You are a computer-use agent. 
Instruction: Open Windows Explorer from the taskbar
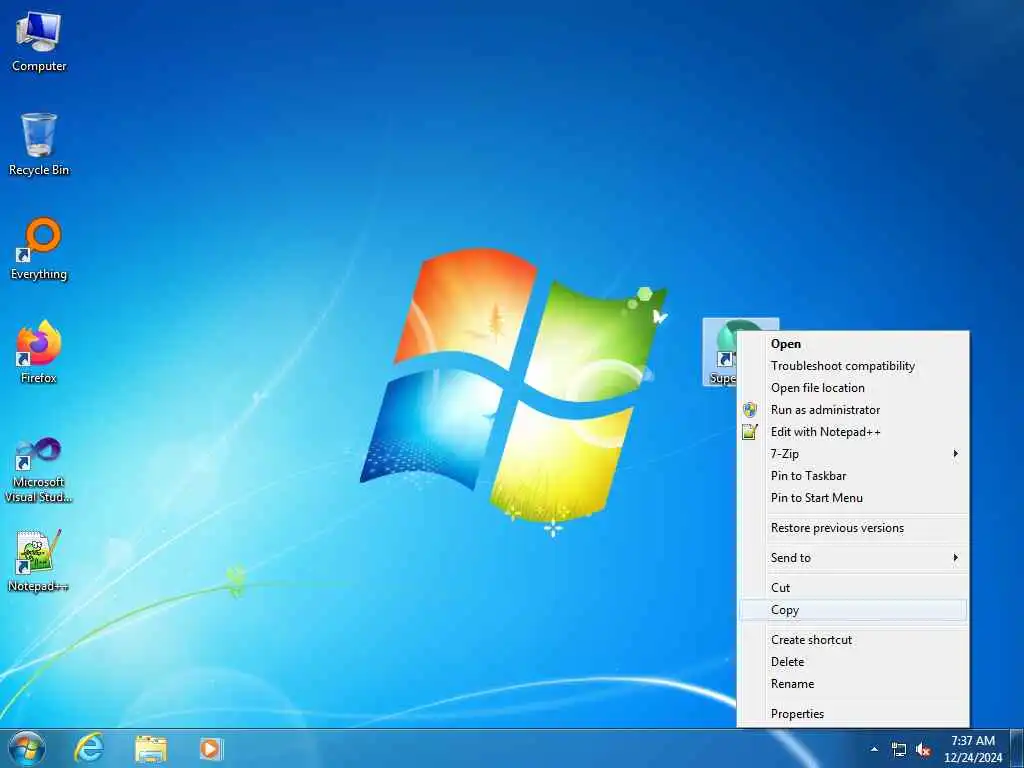pos(151,749)
